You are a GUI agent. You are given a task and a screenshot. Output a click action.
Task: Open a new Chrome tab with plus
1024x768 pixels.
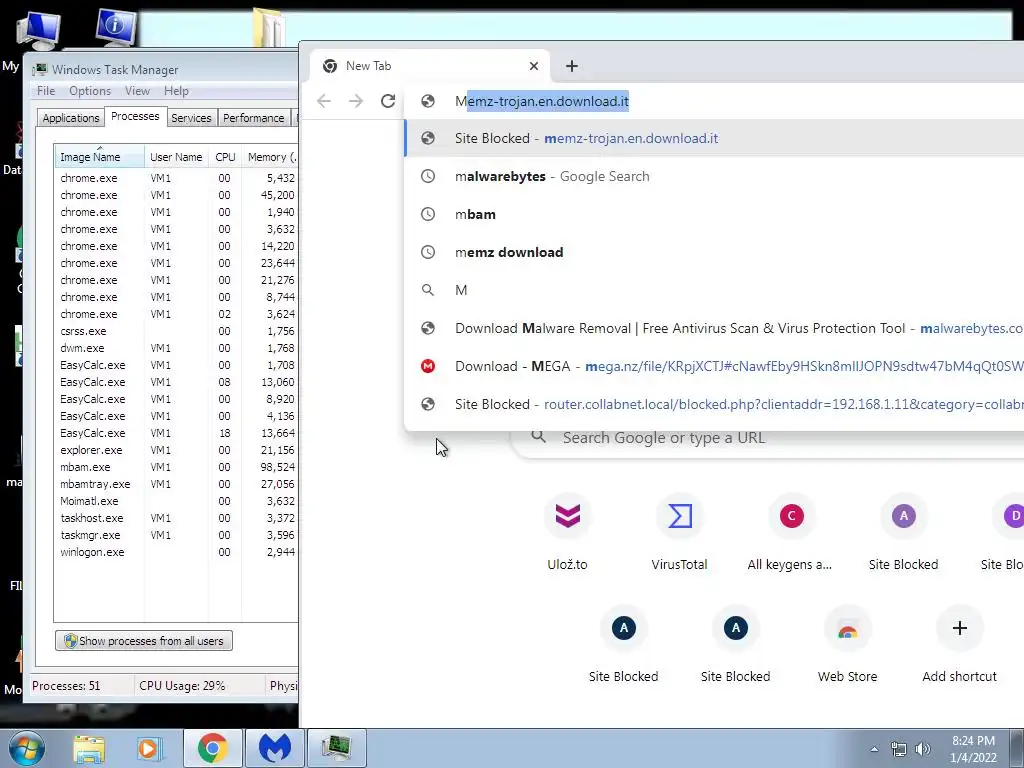click(571, 66)
